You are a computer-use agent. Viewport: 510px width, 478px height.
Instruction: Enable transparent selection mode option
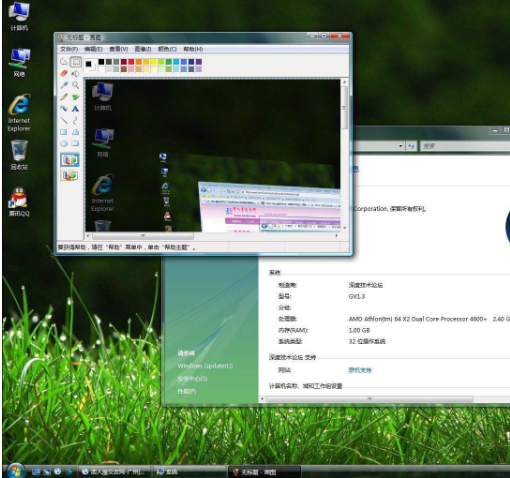click(x=70, y=175)
